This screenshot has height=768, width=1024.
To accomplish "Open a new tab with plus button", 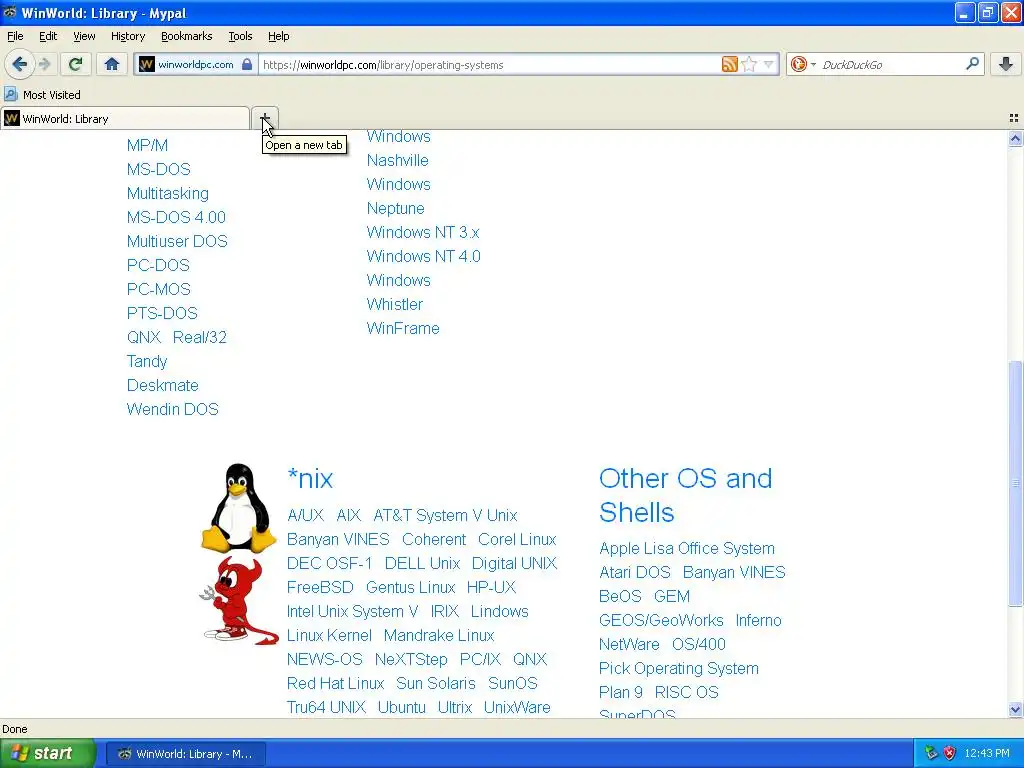I will [x=264, y=118].
